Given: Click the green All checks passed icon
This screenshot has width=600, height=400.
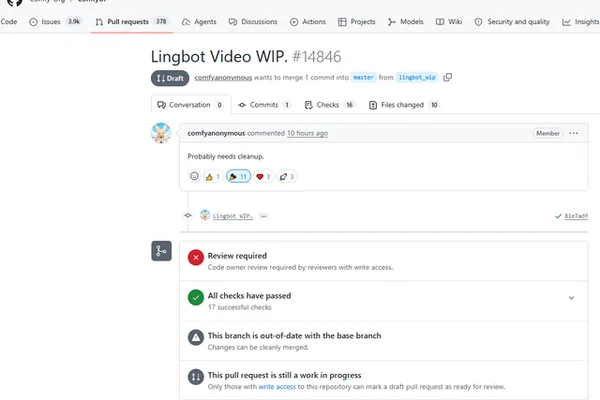Looking at the screenshot, I should click(196, 297).
